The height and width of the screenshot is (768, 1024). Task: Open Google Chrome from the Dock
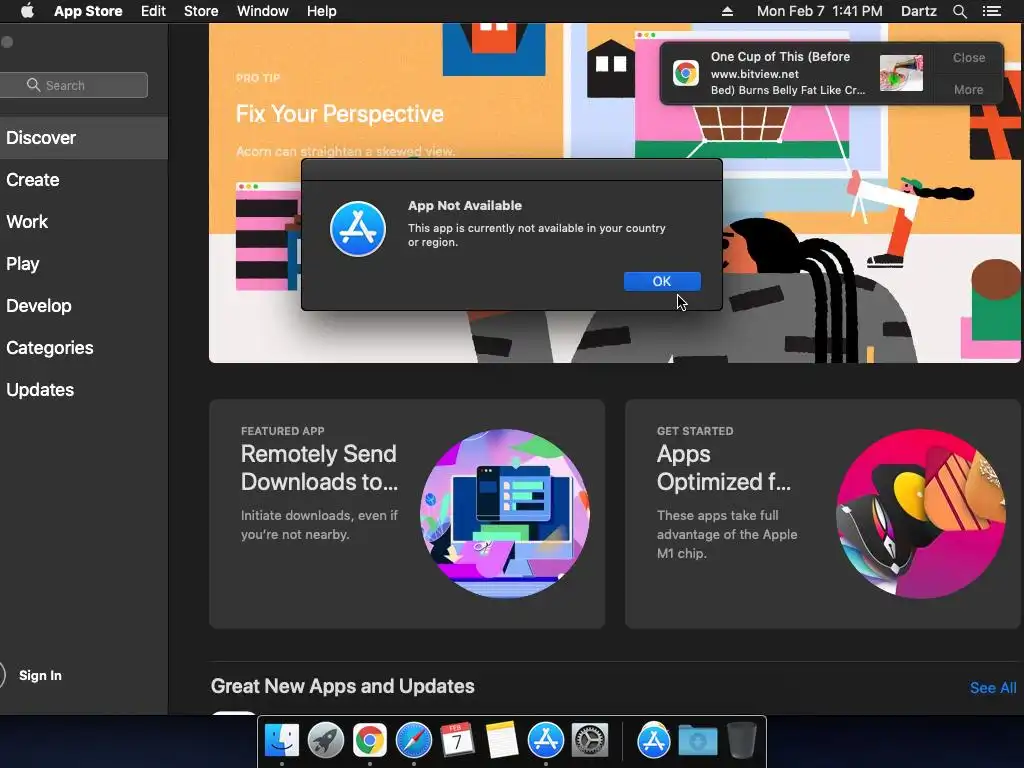(x=370, y=741)
